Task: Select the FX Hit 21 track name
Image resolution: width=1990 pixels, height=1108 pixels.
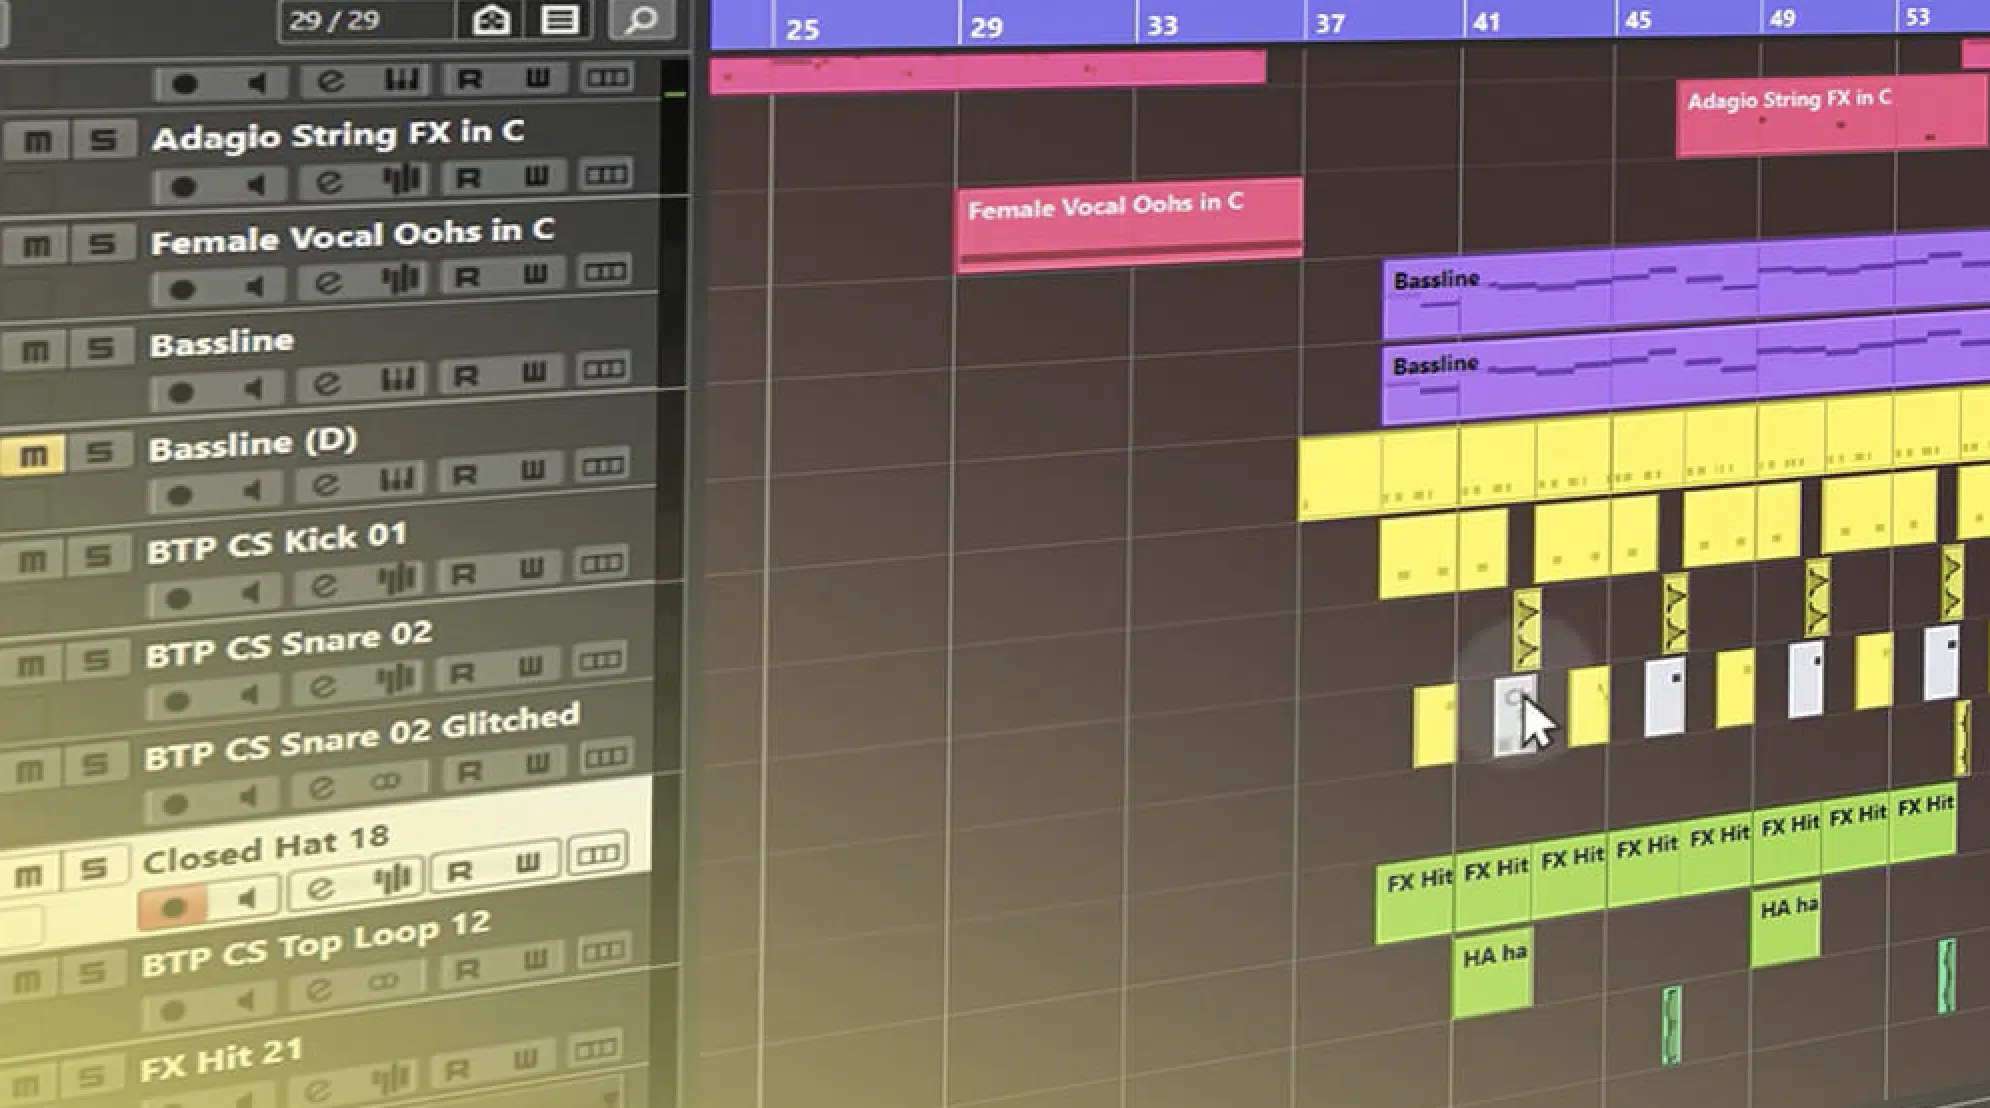Action: pyautogui.click(x=221, y=1059)
